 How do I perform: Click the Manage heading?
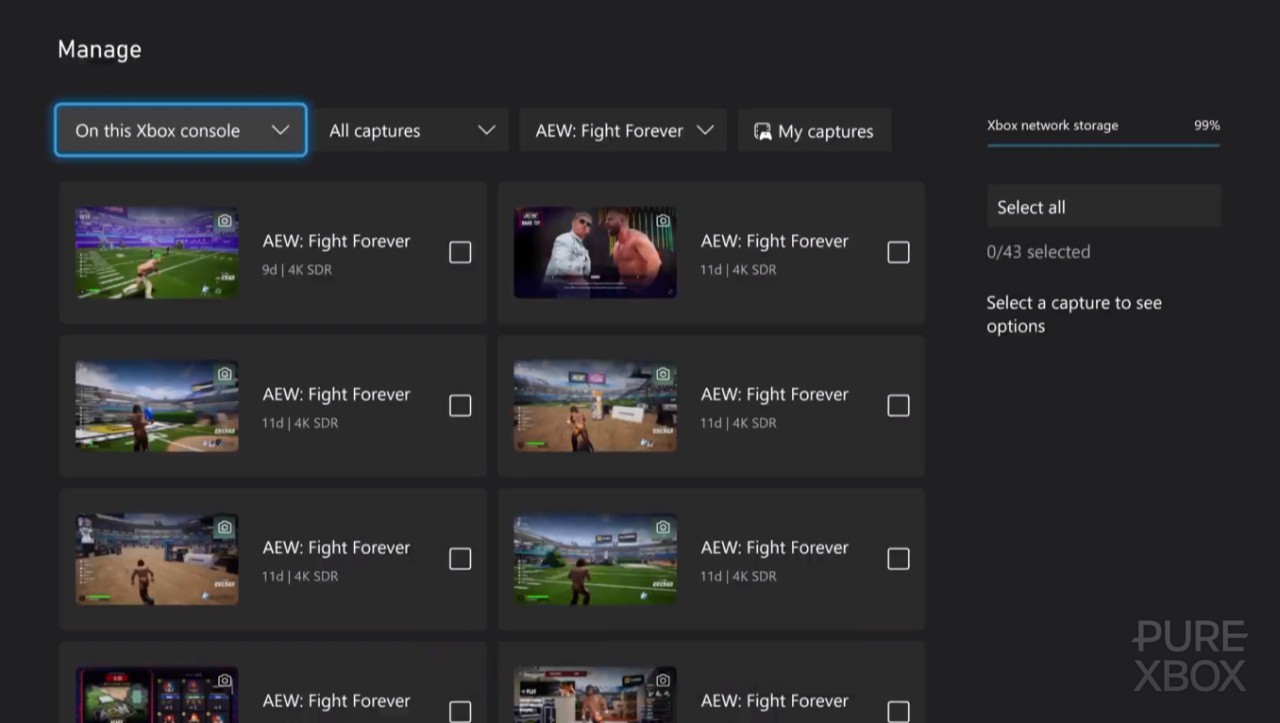click(x=99, y=48)
